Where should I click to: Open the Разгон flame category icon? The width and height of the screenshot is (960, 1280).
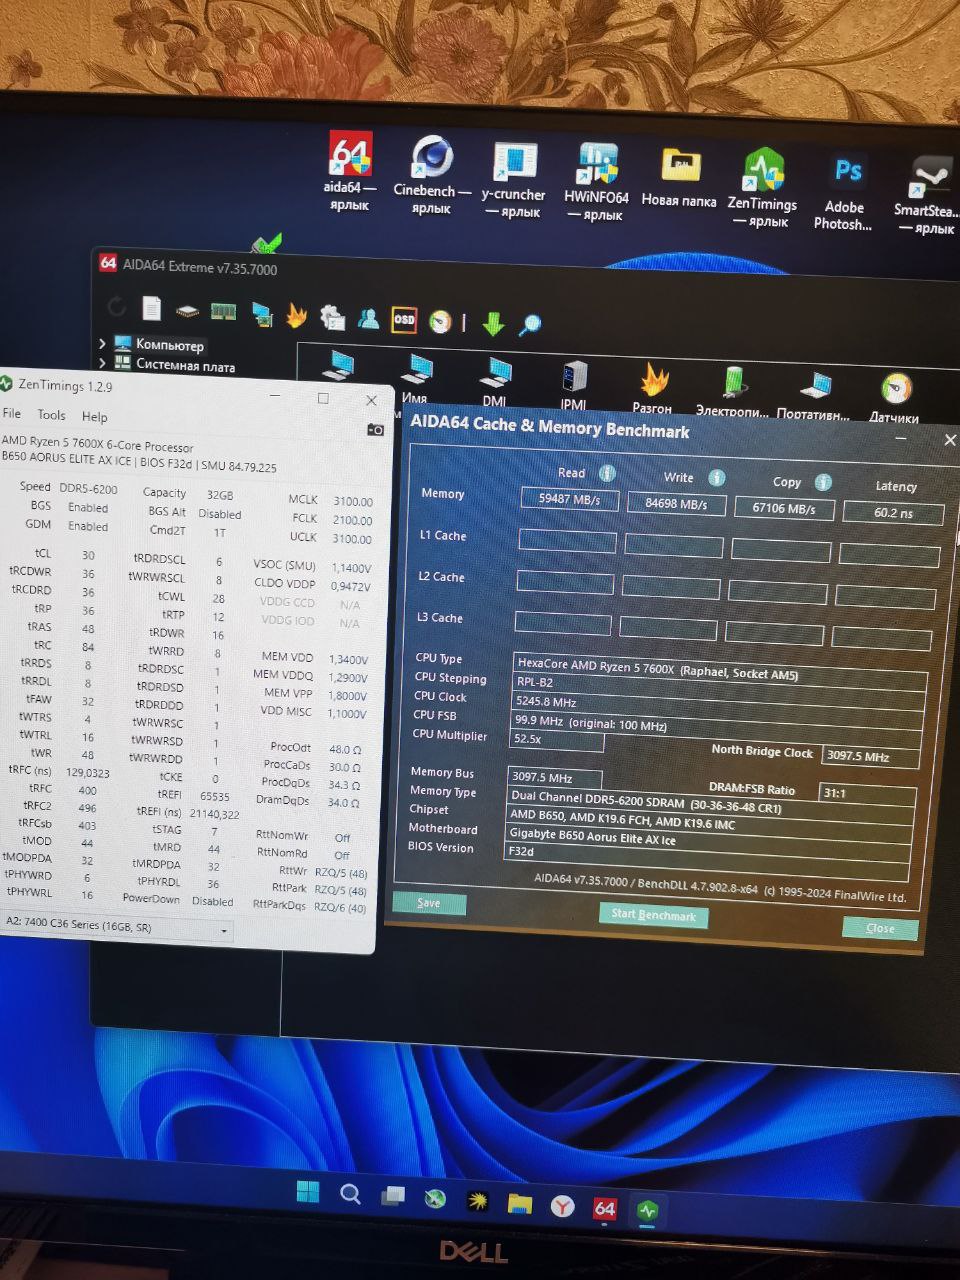[x=653, y=389]
